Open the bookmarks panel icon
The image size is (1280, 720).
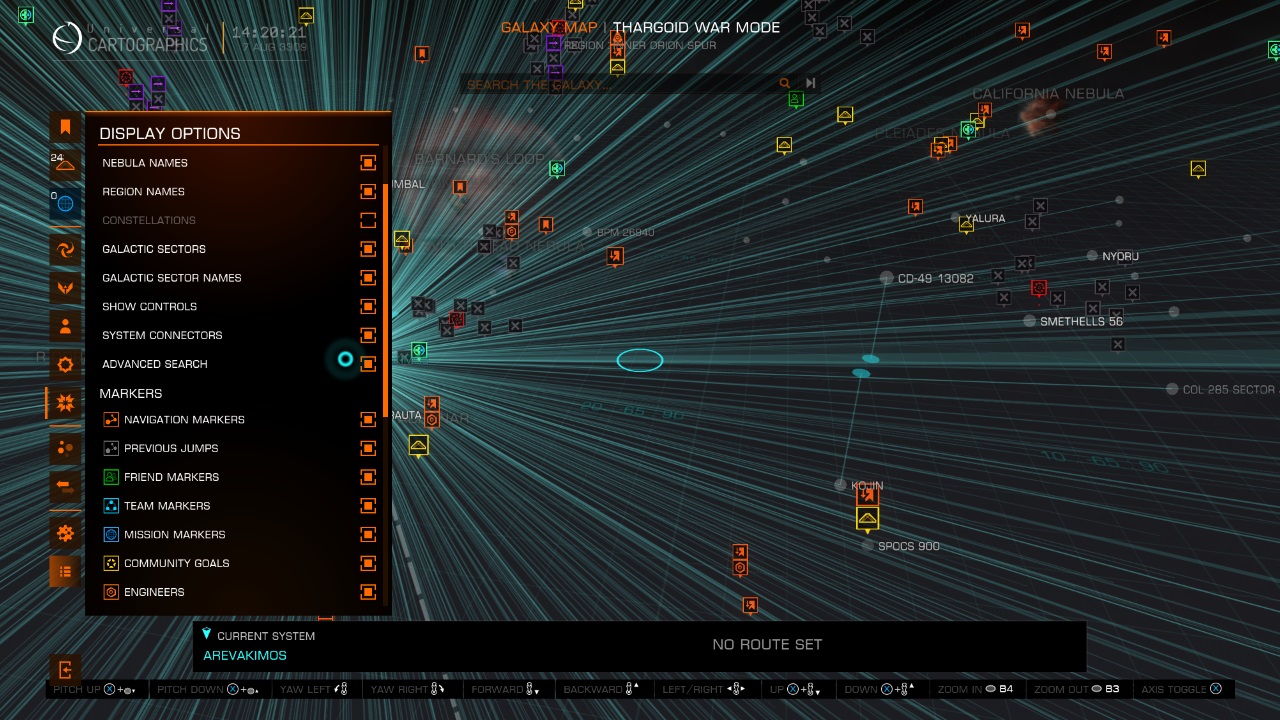pyautogui.click(x=65, y=126)
